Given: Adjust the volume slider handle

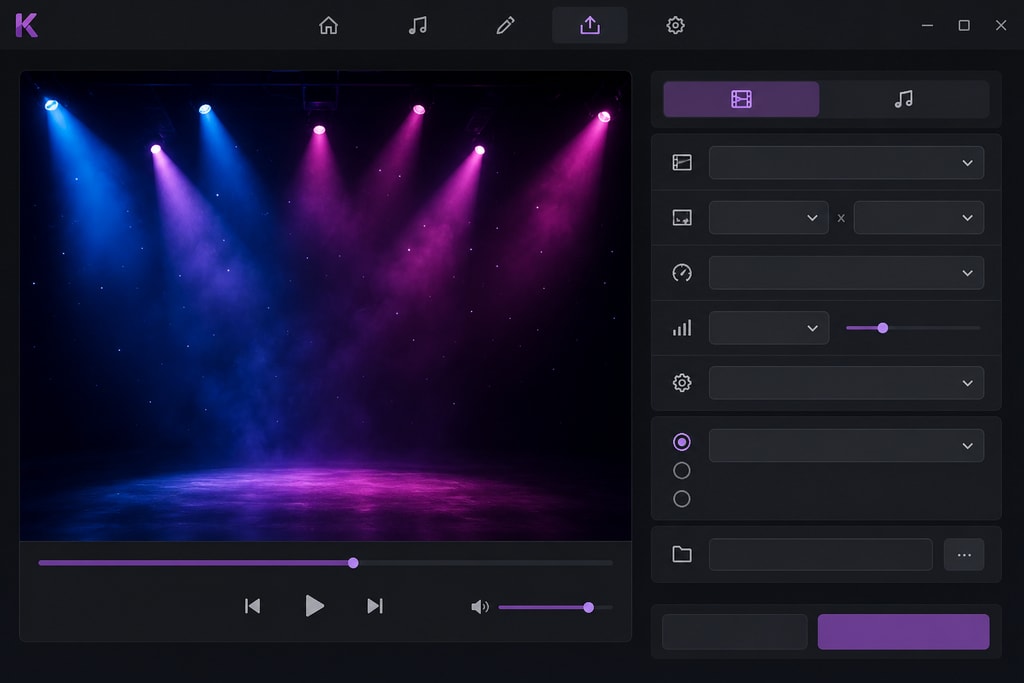Looking at the screenshot, I should pyautogui.click(x=588, y=607).
